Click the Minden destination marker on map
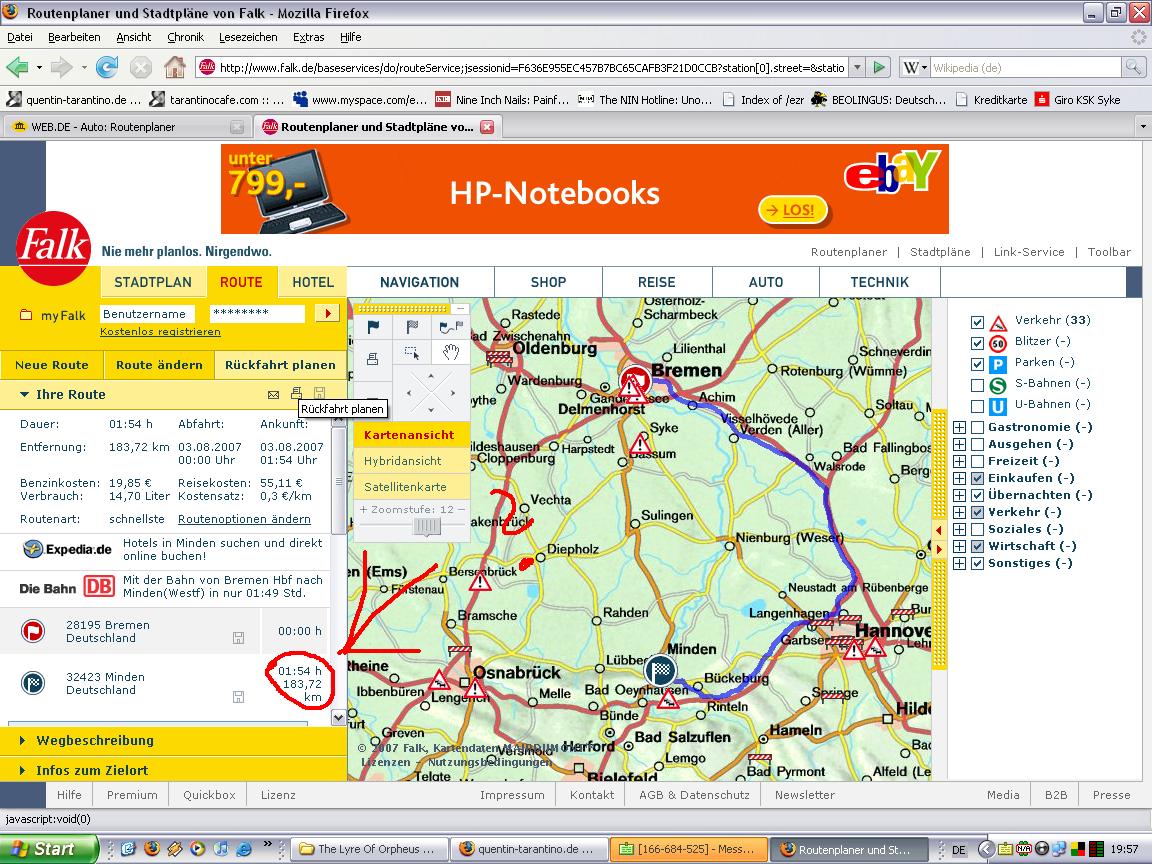The height and width of the screenshot is (864, 1152). [660, 669]
